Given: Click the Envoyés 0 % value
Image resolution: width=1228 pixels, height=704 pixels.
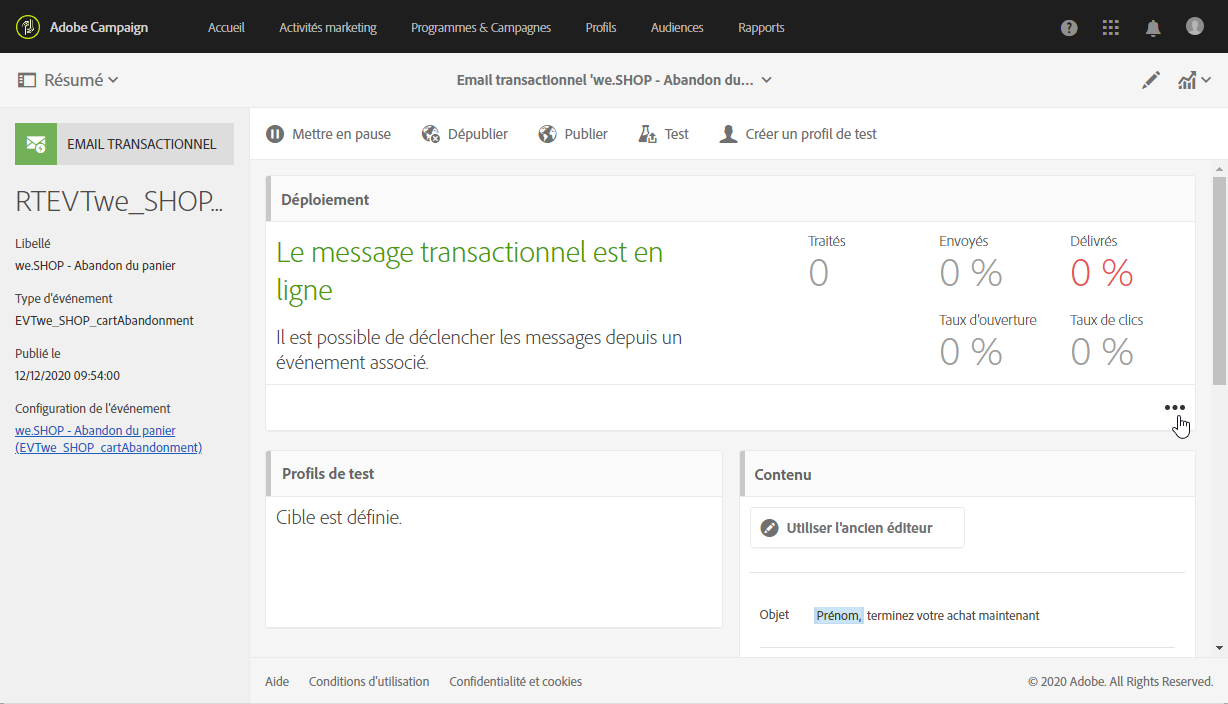Looking at the screenshot, I should (x=971, y=272).
